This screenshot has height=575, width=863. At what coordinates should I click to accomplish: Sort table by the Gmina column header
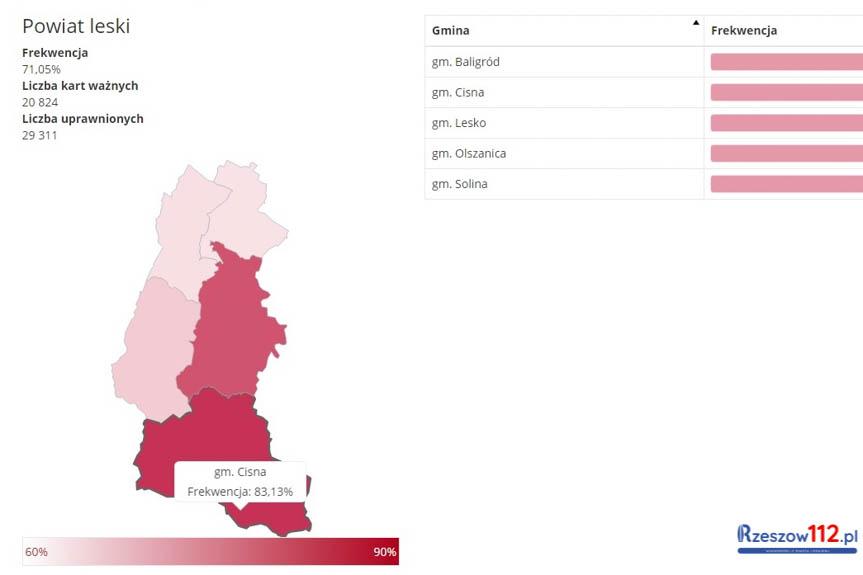(452, 31)
